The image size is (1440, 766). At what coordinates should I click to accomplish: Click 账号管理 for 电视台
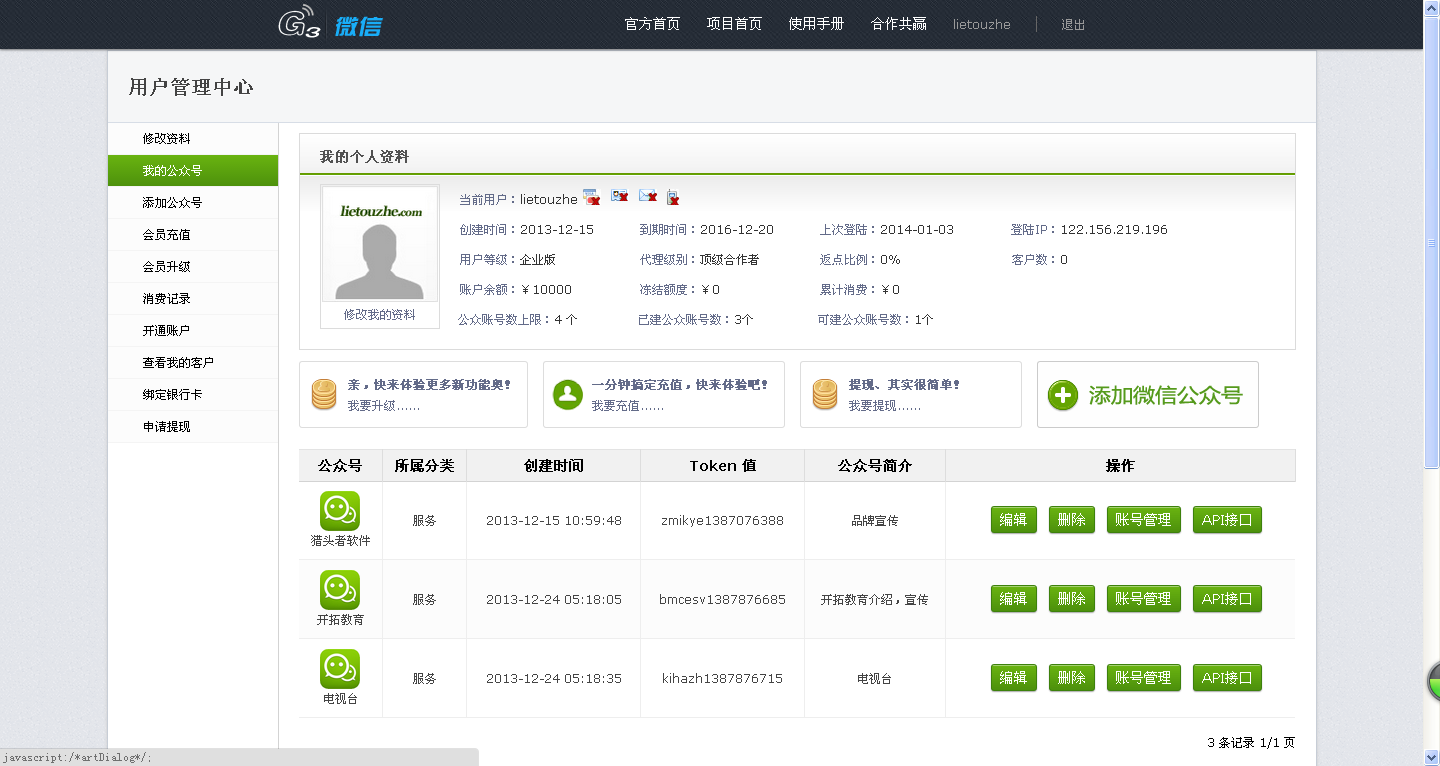click(x=1144, y=678)
